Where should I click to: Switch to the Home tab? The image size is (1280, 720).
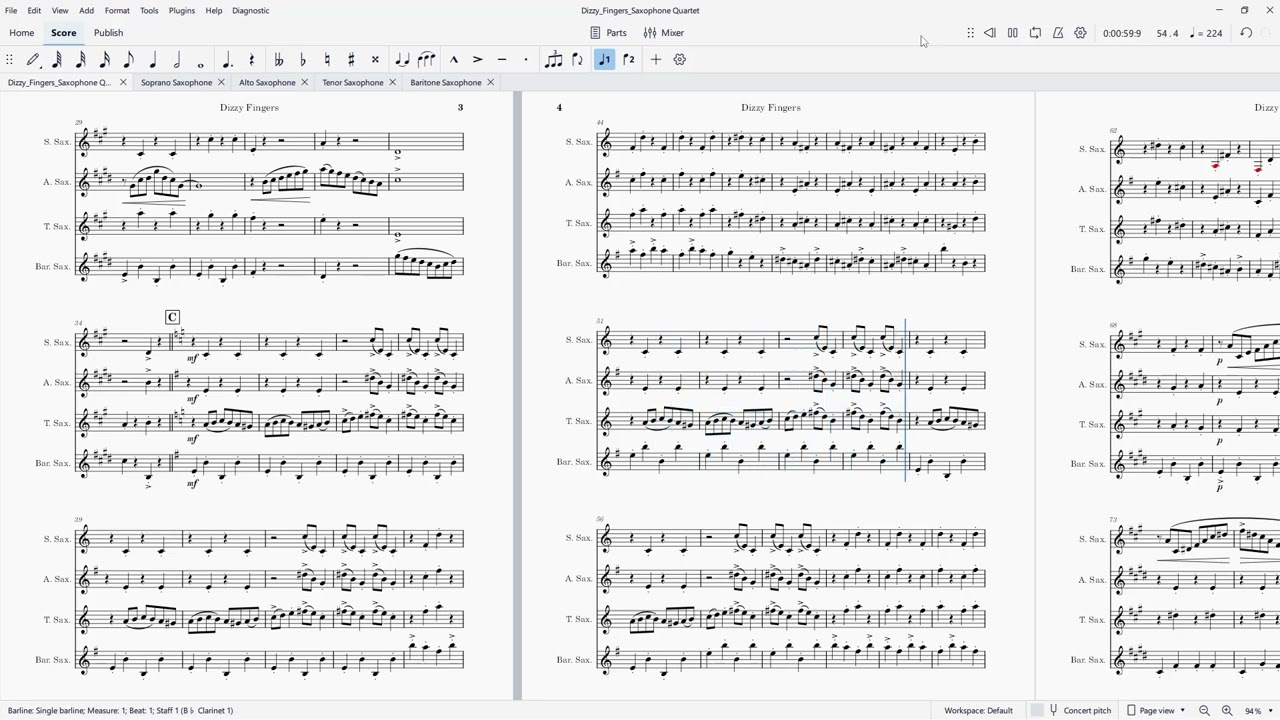(21, 33)
